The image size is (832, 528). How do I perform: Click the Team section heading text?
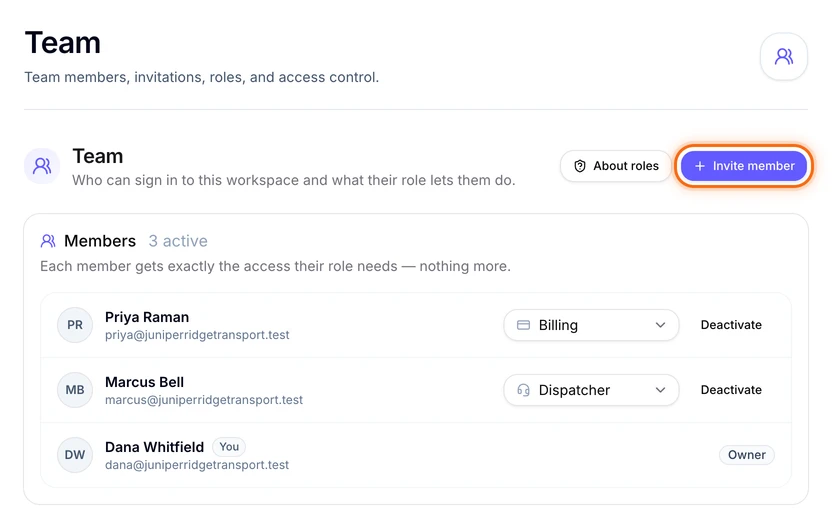98,157
